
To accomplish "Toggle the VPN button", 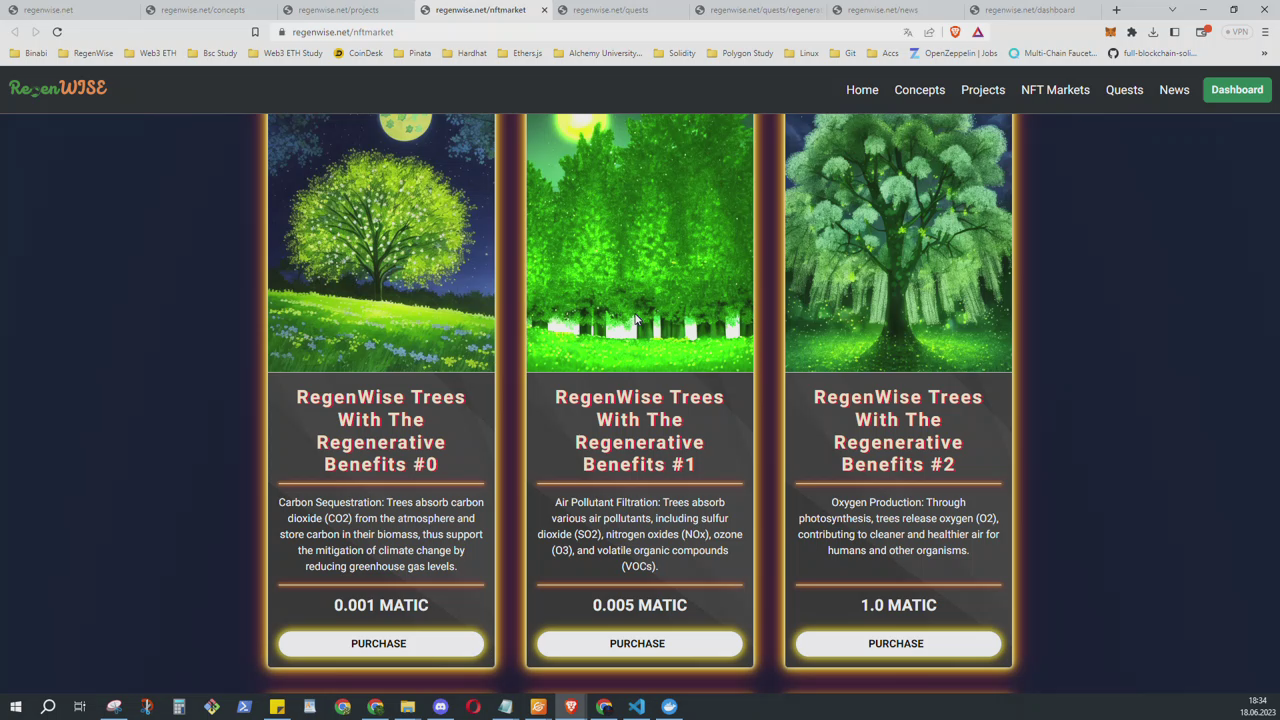I will coord(1238,32).
